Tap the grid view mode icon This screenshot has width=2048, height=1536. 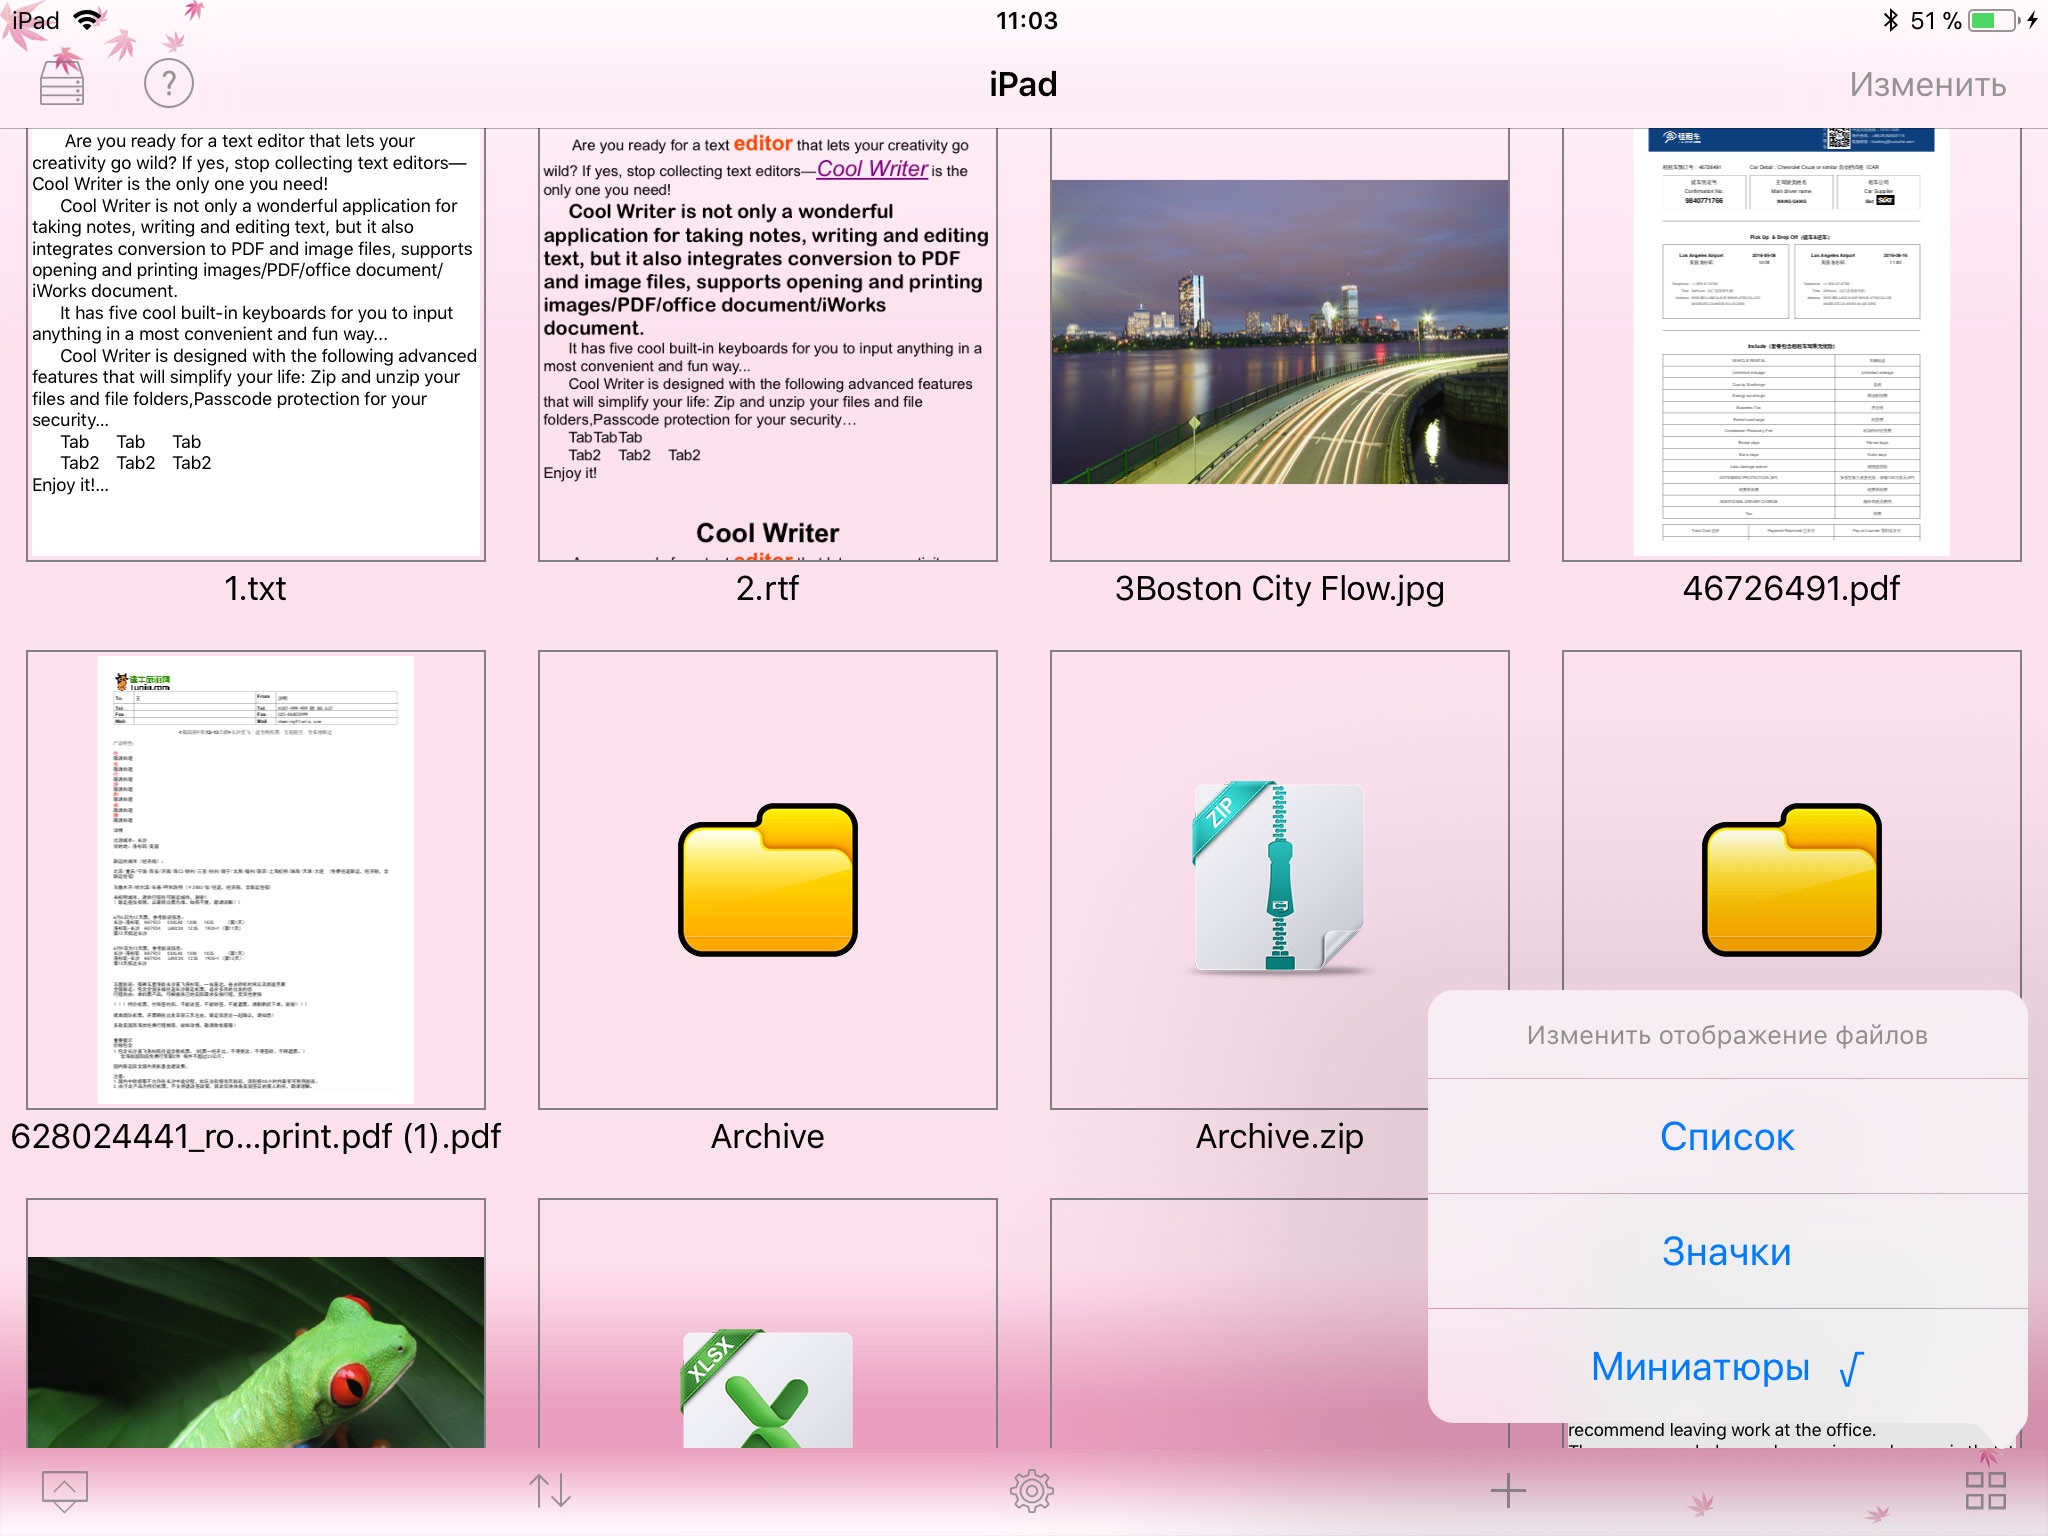(x=1985, y=1490)
